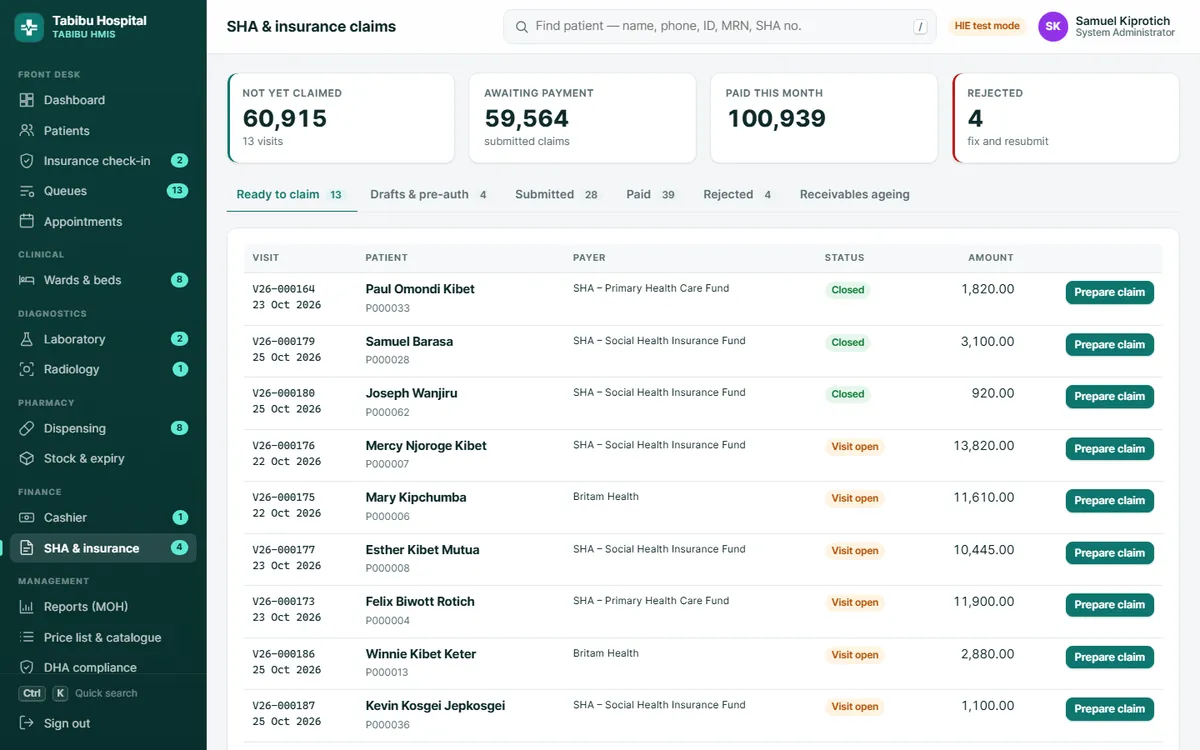The image size is (1200, 750).
Task: Click the Insurance check-in shield icon
Action: 27,161
